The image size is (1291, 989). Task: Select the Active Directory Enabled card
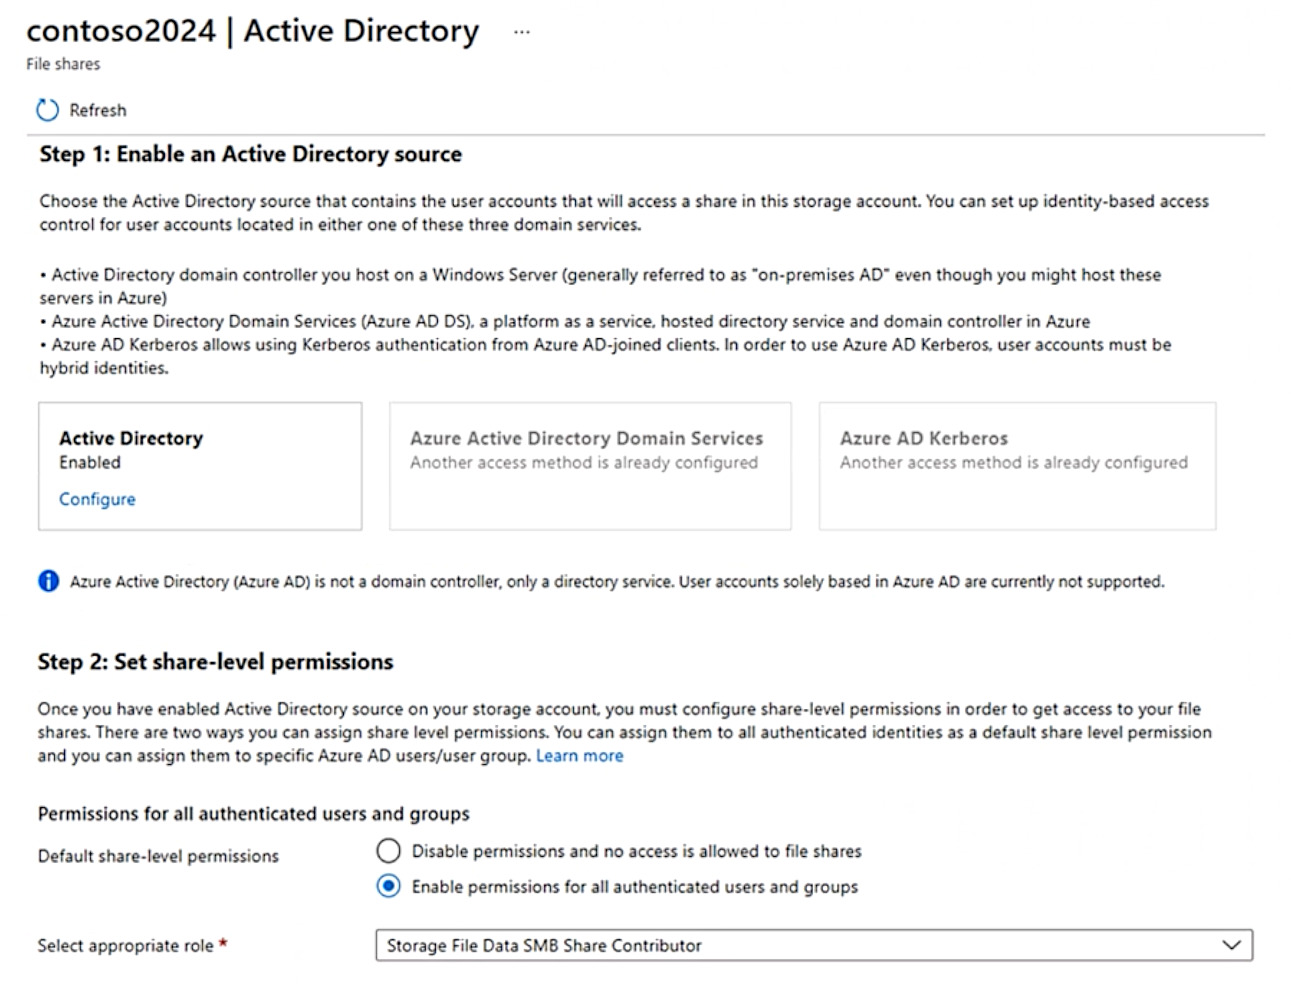tap(200, 466)
